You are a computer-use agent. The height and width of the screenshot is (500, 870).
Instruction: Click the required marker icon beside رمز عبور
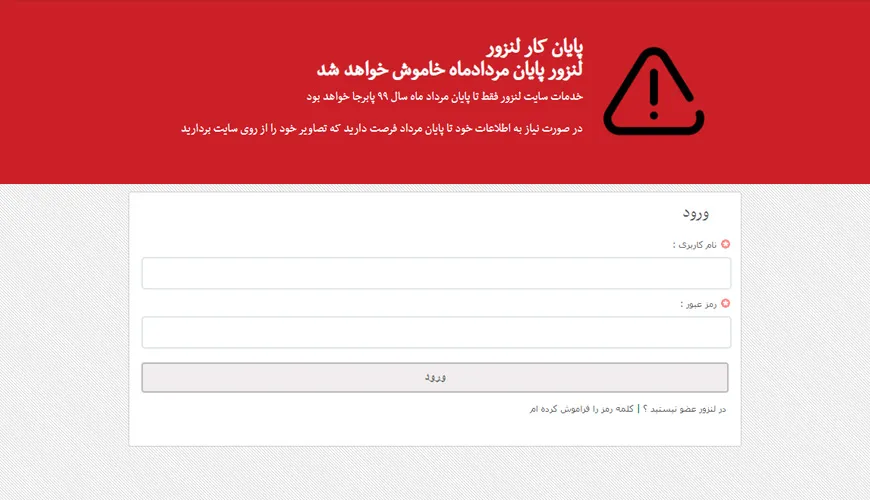coord(725,304)
